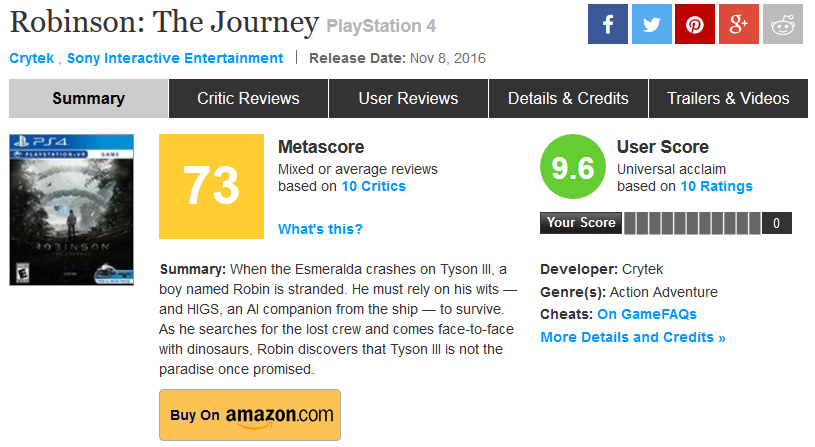Share the page on Reddit

(783, 23)
